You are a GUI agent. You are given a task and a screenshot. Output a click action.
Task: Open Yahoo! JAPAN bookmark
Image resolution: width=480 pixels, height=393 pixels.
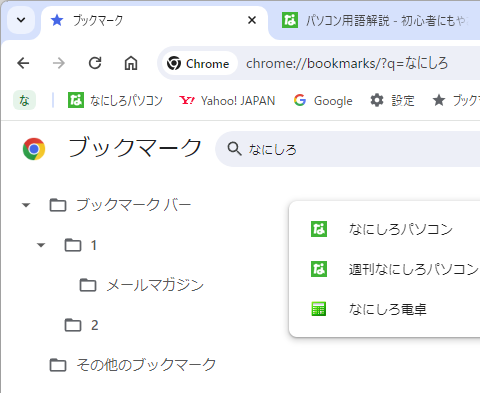point(227,100)
